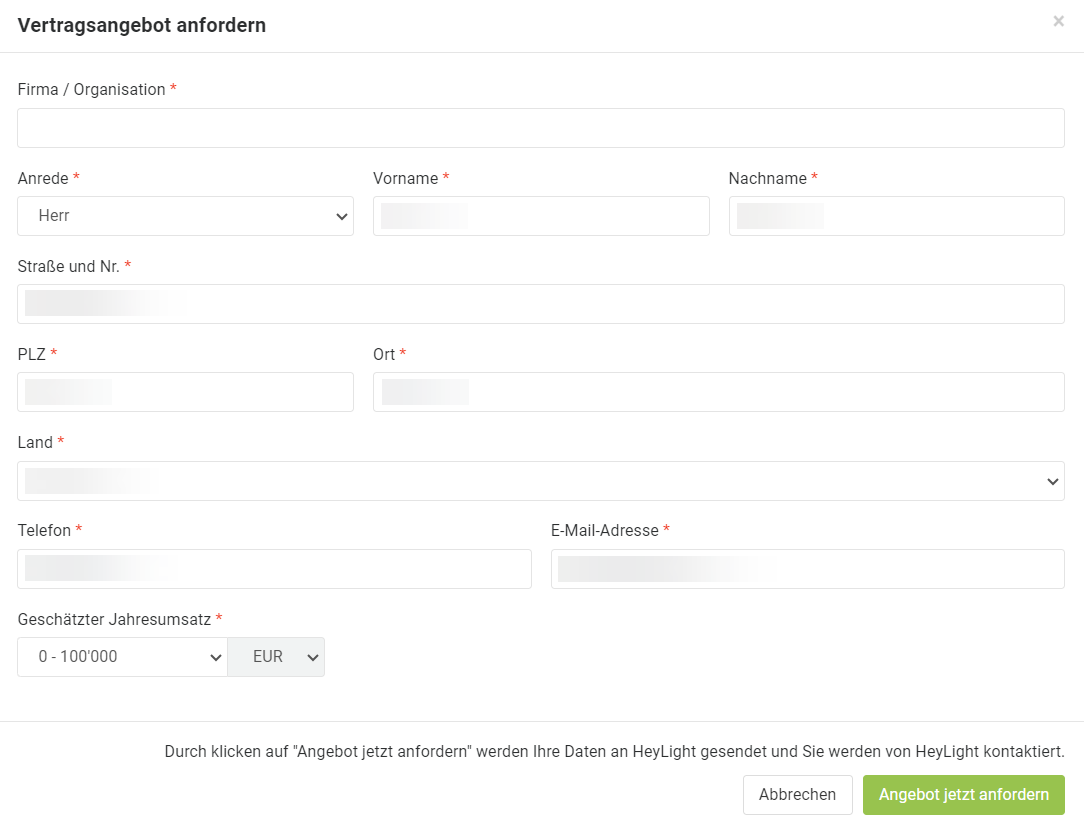1084x833 pixels.
Task: Close the Vertragsangebot anfordern dialog
Action: point(1058,21)
